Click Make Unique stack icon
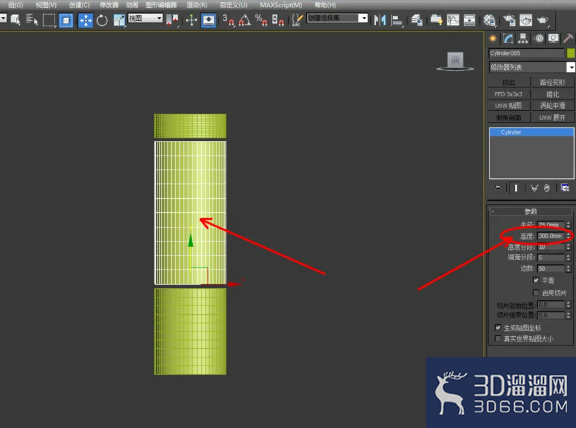The width and height of the screenshot is (576, 428). (x=534, y=188)
